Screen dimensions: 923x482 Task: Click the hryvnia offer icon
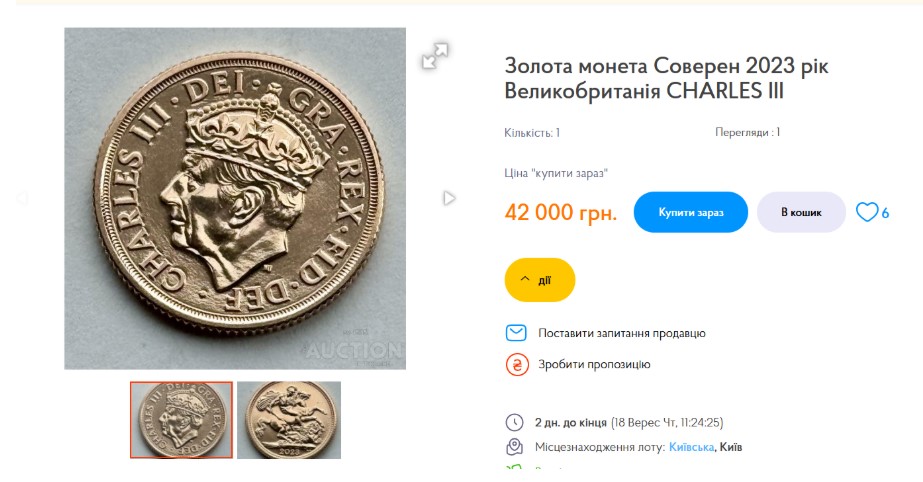pyautogui.click(x=516, y=365)
